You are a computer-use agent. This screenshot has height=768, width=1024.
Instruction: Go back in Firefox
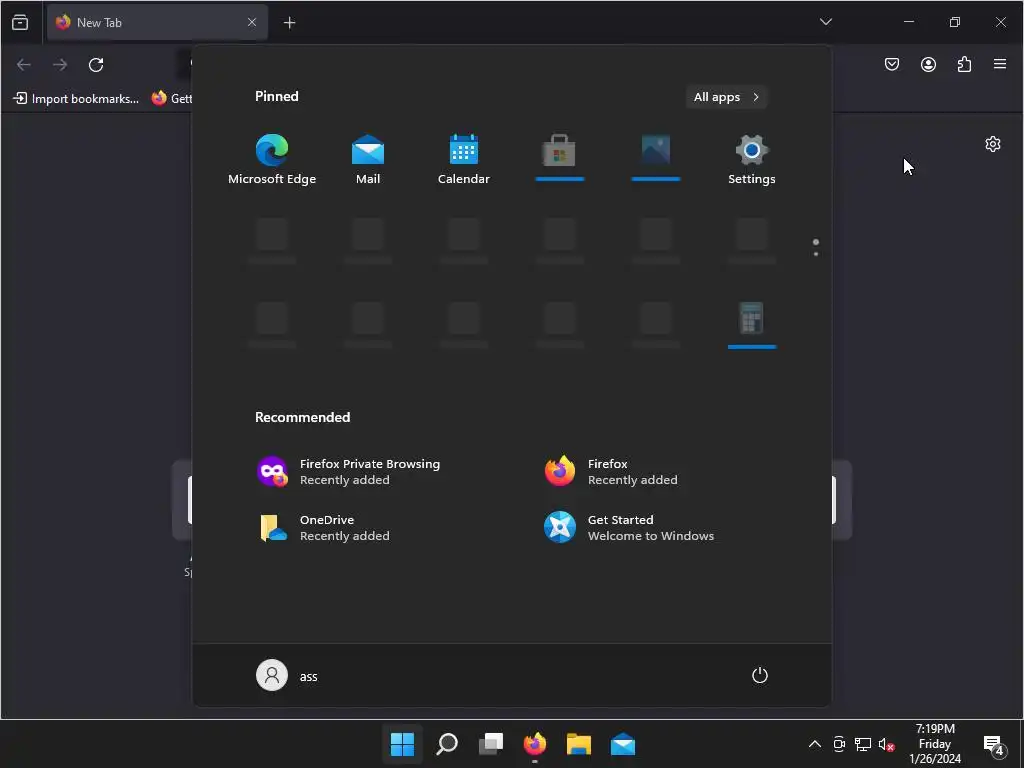pos(24,65)
